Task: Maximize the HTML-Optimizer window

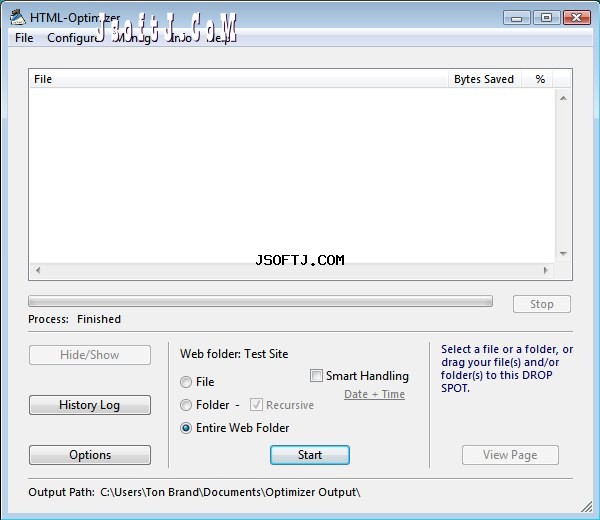Action: click(546, 18)
